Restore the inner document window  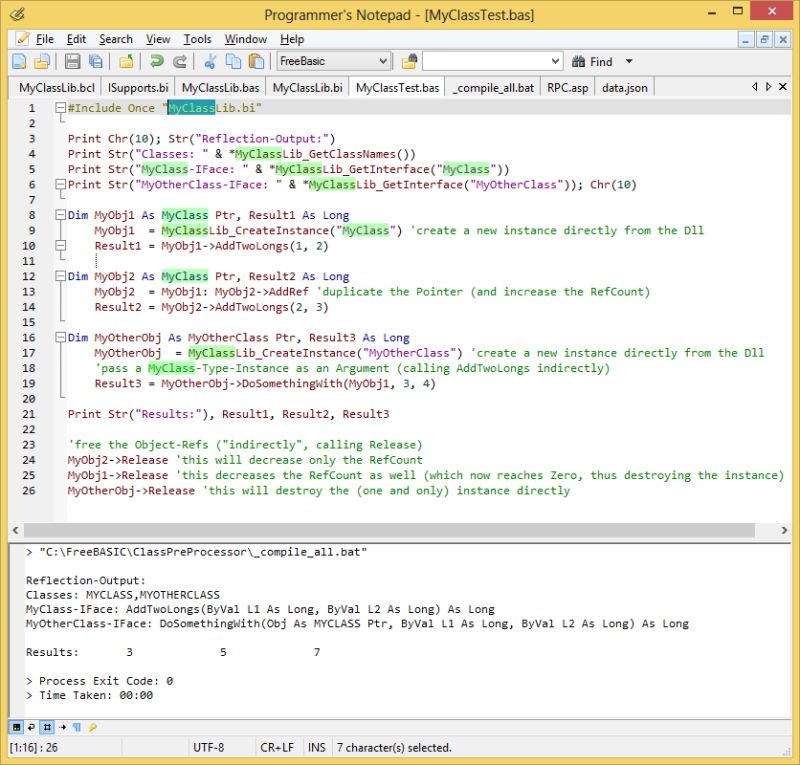click(764, 39)
